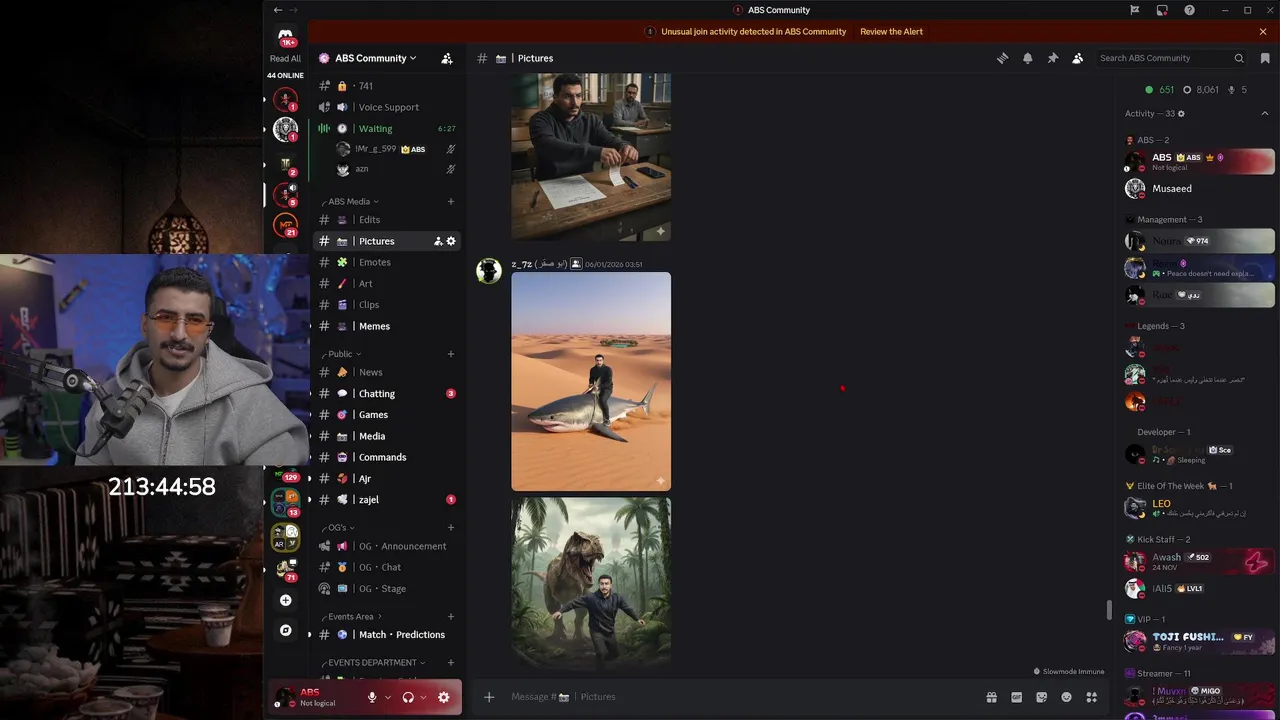
Task: Toggle the member list visibility
Action: (1077, 58)
